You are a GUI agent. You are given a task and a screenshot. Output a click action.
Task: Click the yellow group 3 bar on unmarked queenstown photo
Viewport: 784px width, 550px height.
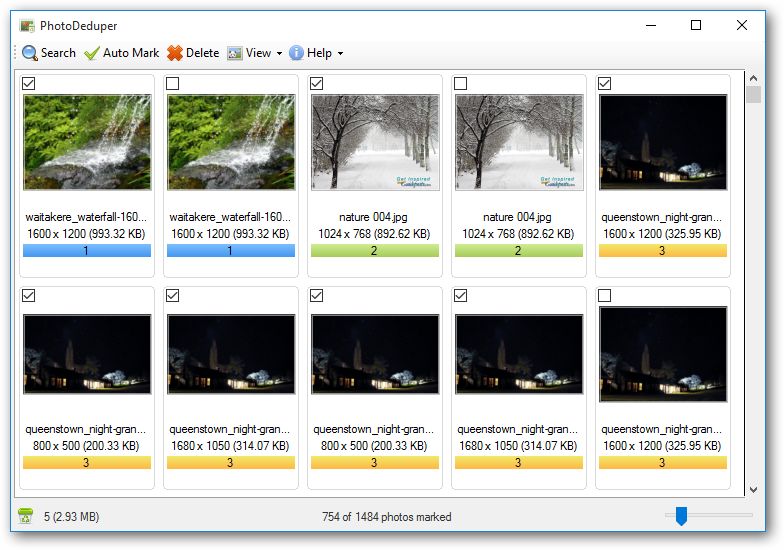pyautogui.click(x=663, y=462)
